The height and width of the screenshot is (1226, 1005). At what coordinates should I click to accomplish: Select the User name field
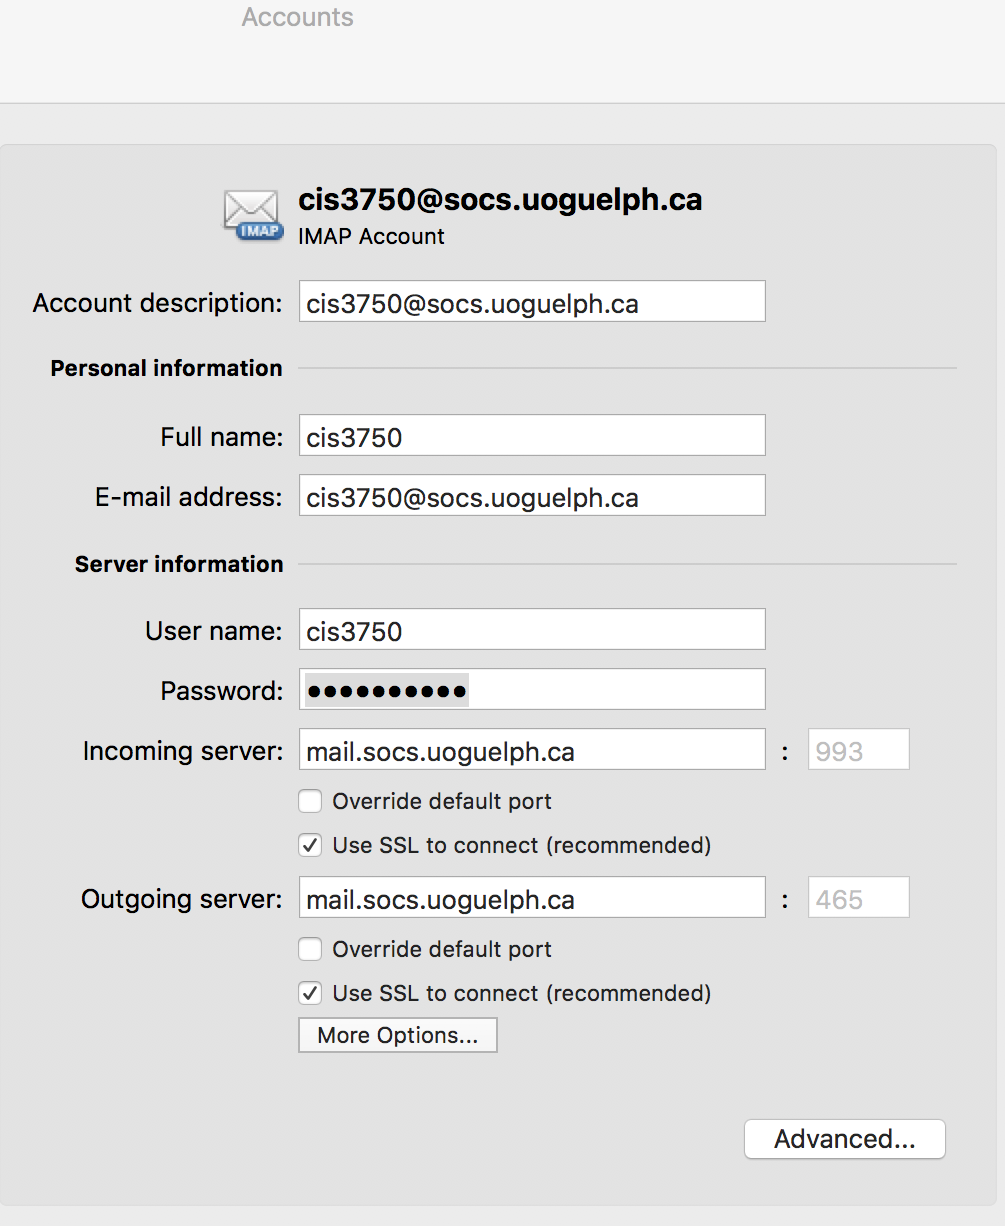531,629
